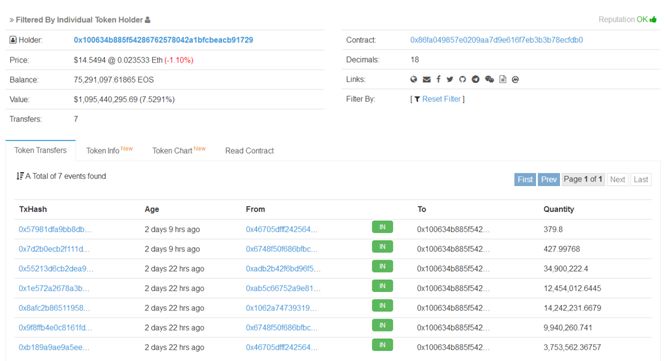Click the IN badge on the 3,753,562.36757 row

[x=382, y=344]
